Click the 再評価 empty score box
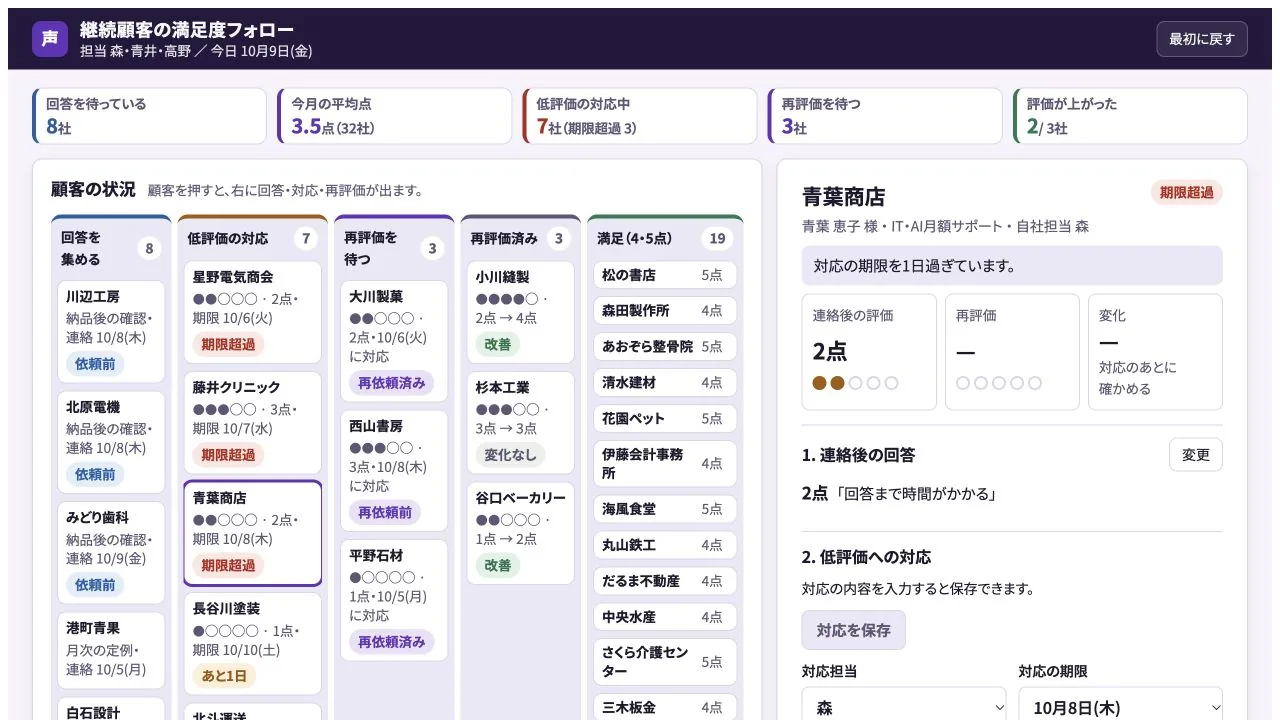1280x720 pixels. point(1012,352)
